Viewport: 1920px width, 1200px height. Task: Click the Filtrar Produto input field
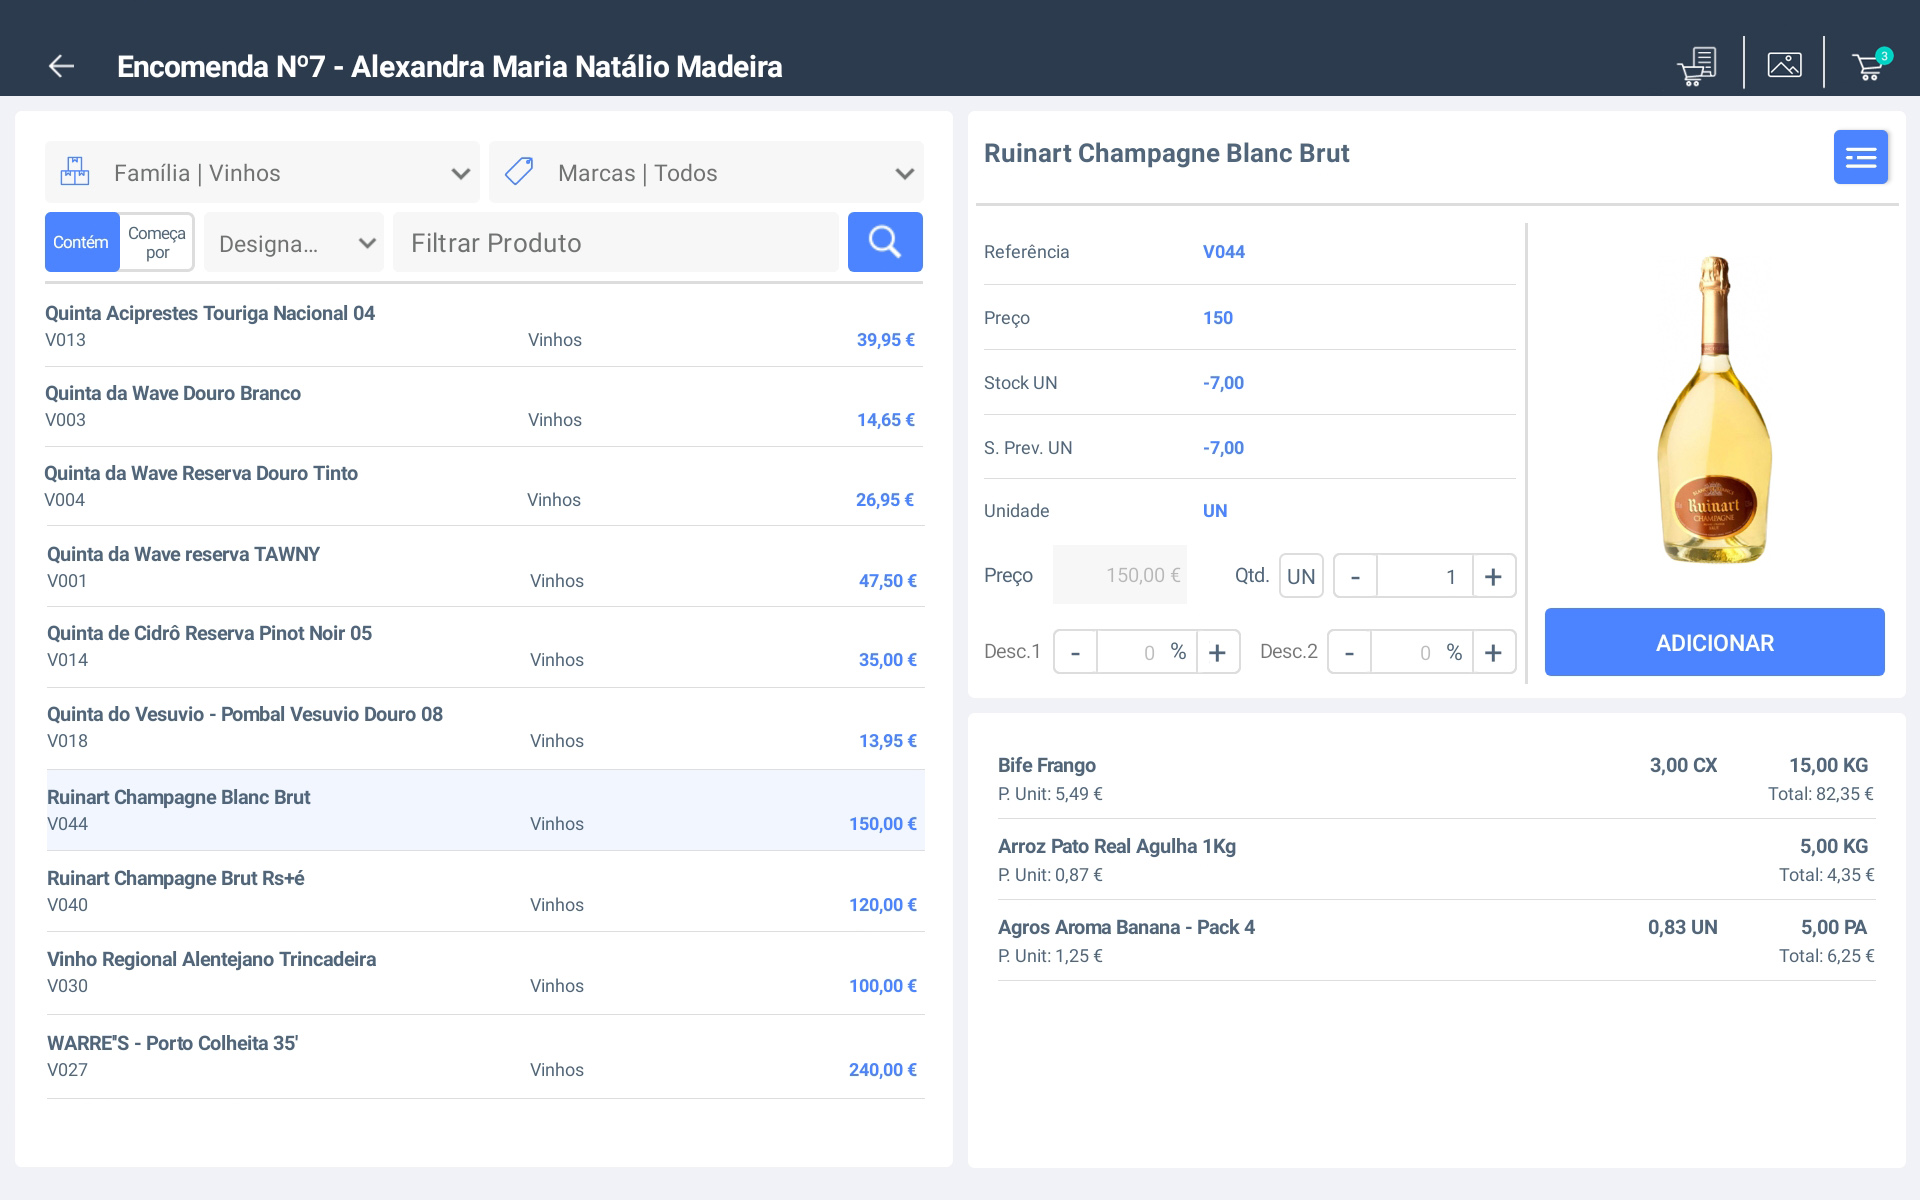tap(615, 243)
